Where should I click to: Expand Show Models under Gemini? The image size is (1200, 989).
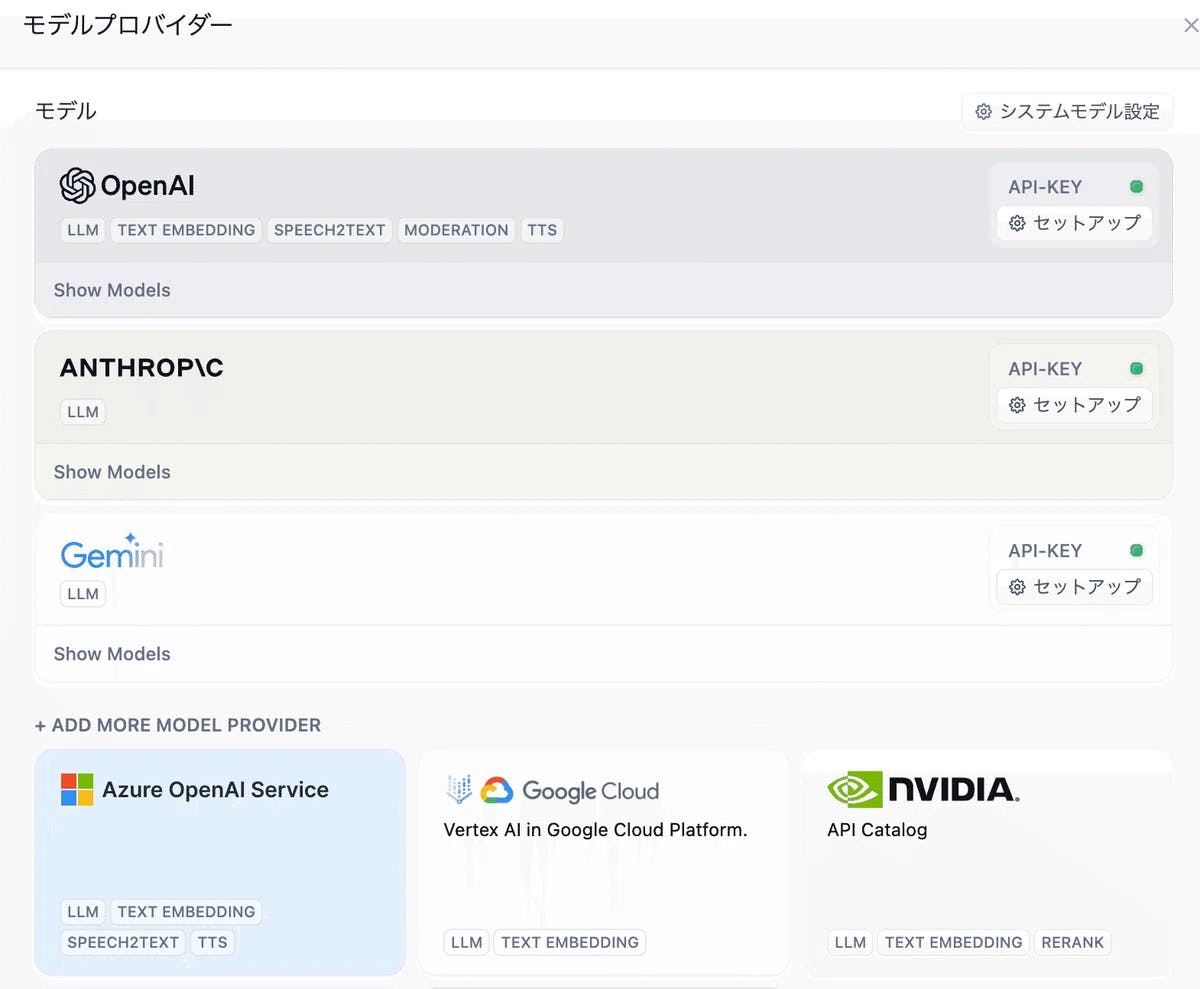click(112, 654)
